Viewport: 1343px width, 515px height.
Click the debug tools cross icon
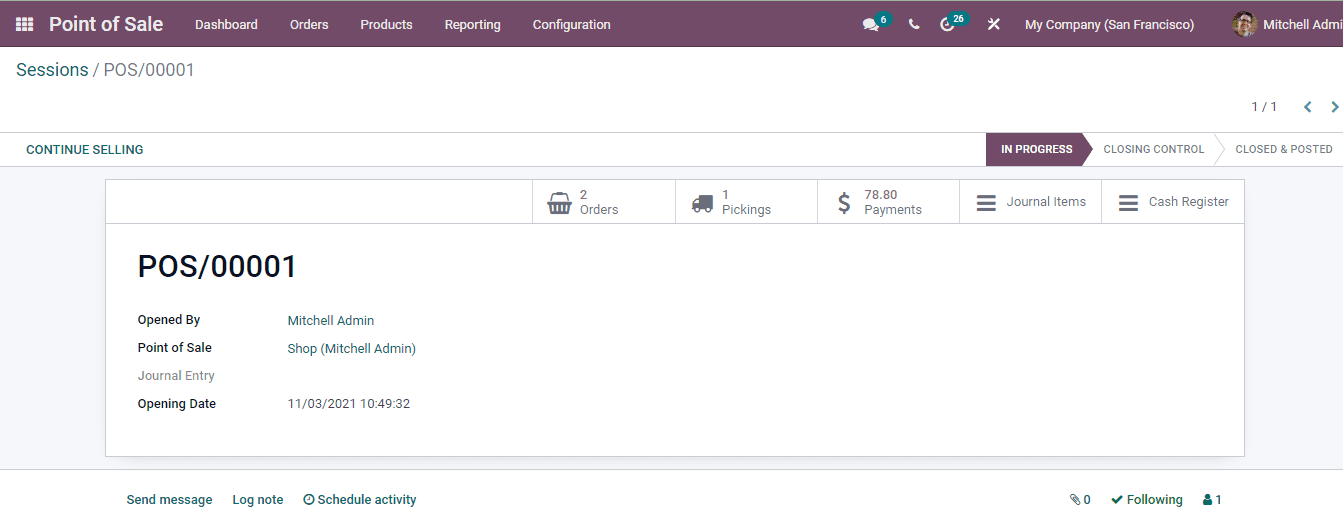coord(993,24)
